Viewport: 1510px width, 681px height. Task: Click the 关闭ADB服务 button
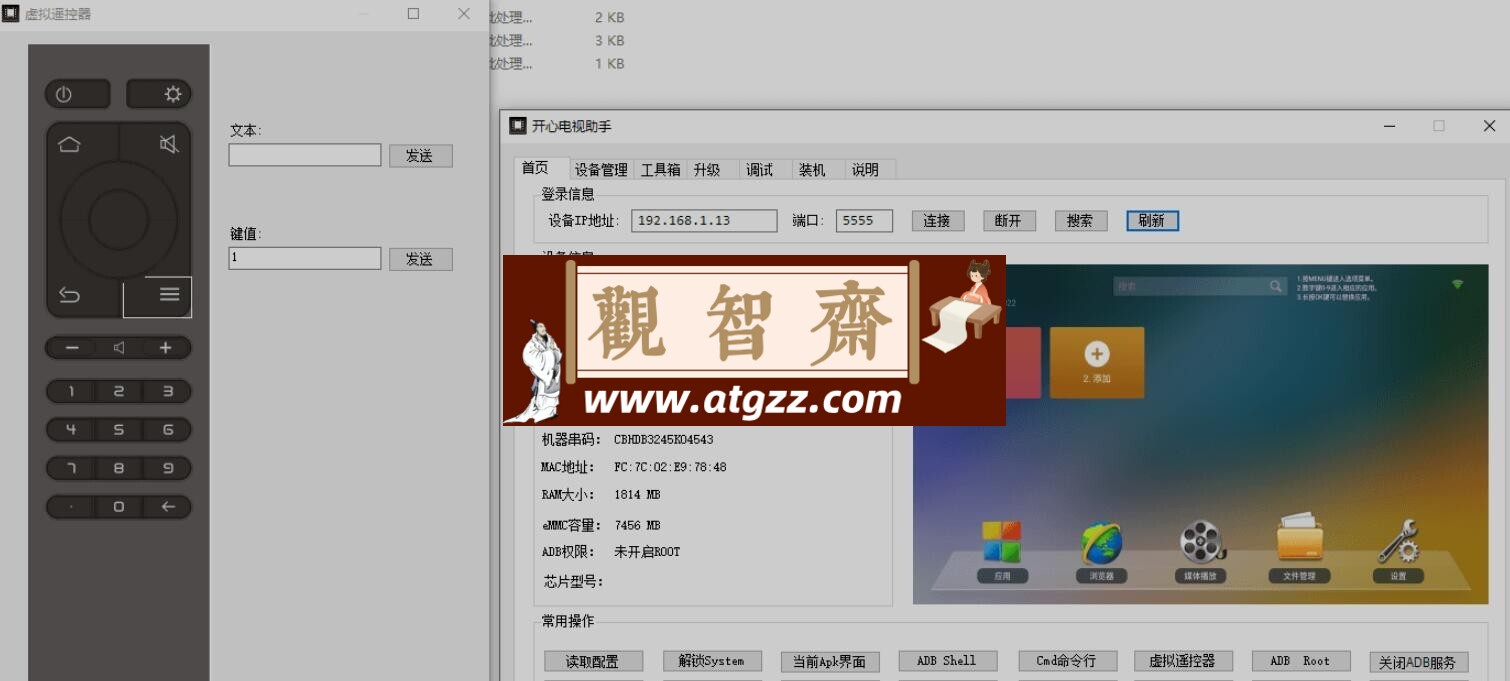pos(1419,662)
